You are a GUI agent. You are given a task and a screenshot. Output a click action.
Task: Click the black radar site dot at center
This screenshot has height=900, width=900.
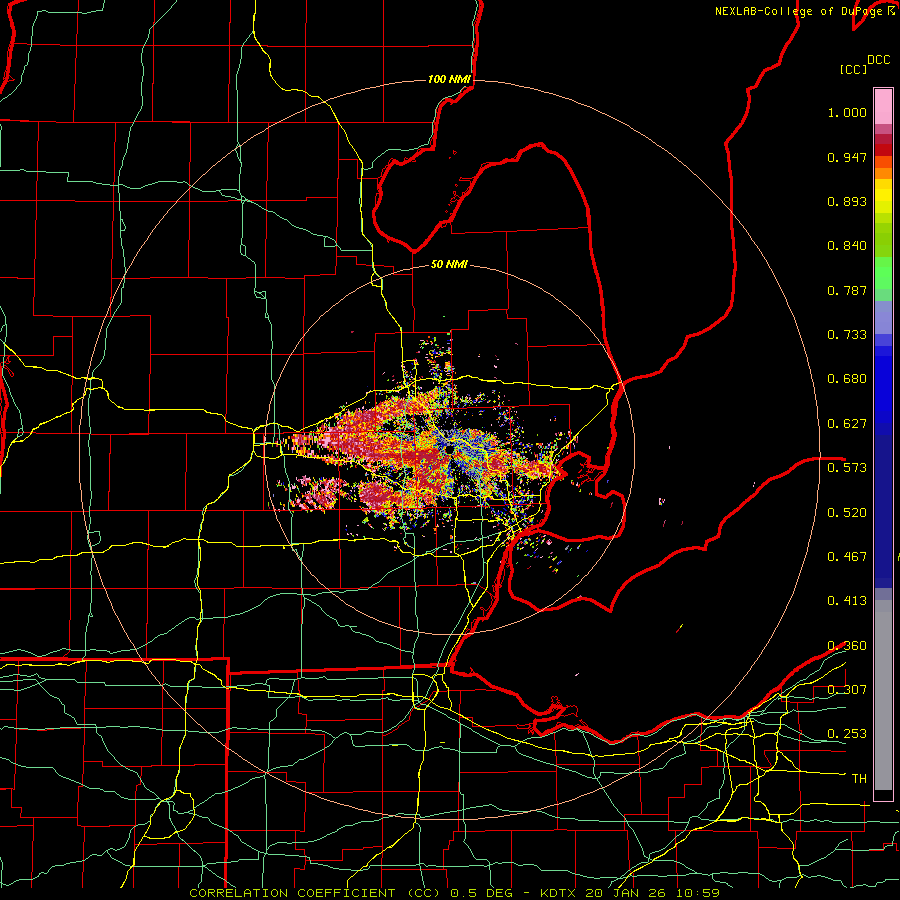(x=449, y=449)
